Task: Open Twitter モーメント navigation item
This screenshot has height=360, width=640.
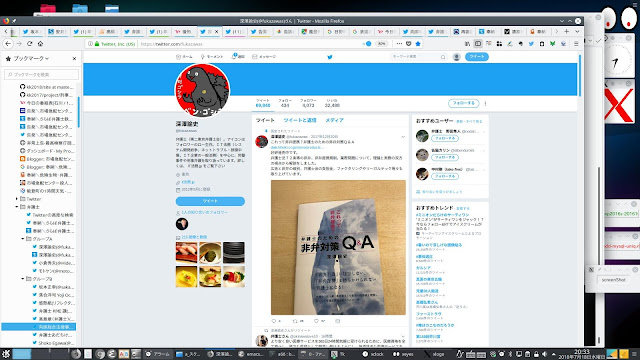Action: coord(212,57)
